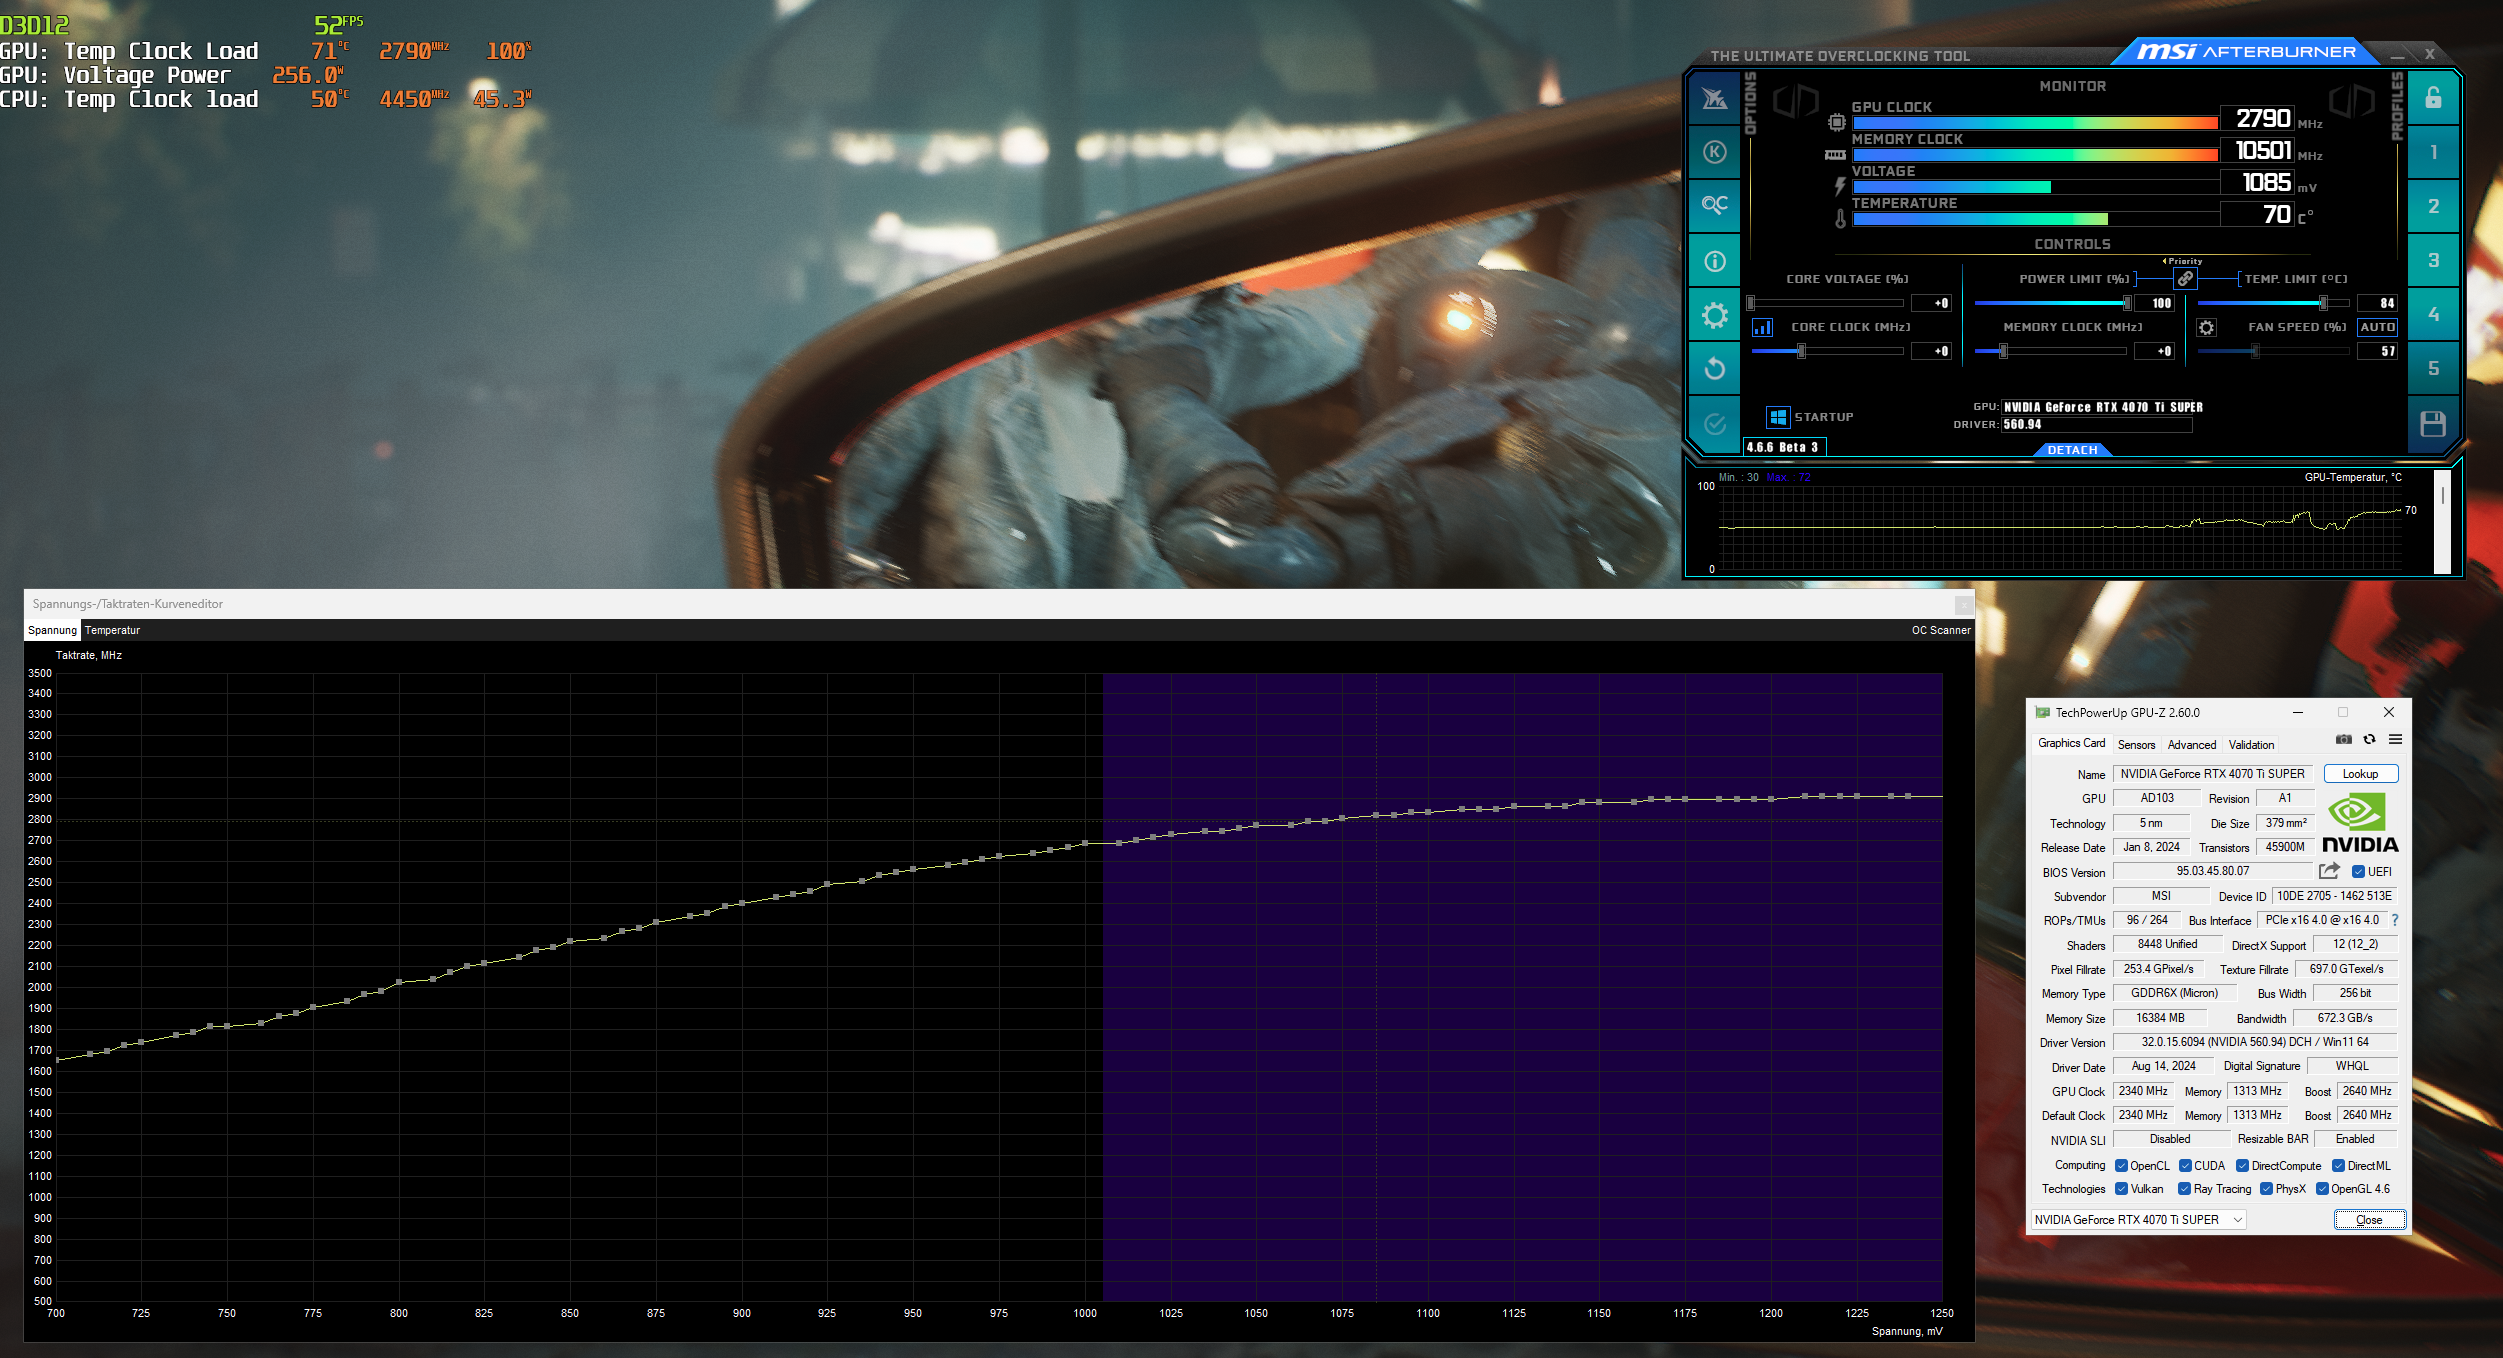
Task: Click the GPU-Z refresh icon
Action: 2369,739
